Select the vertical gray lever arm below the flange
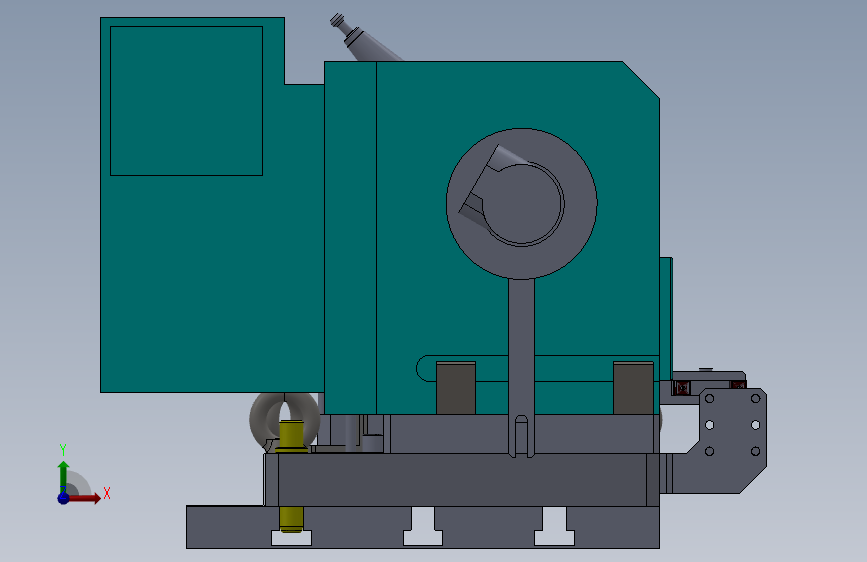The height and width of the screenshot is (562, 867). click(x=521, y=367)
